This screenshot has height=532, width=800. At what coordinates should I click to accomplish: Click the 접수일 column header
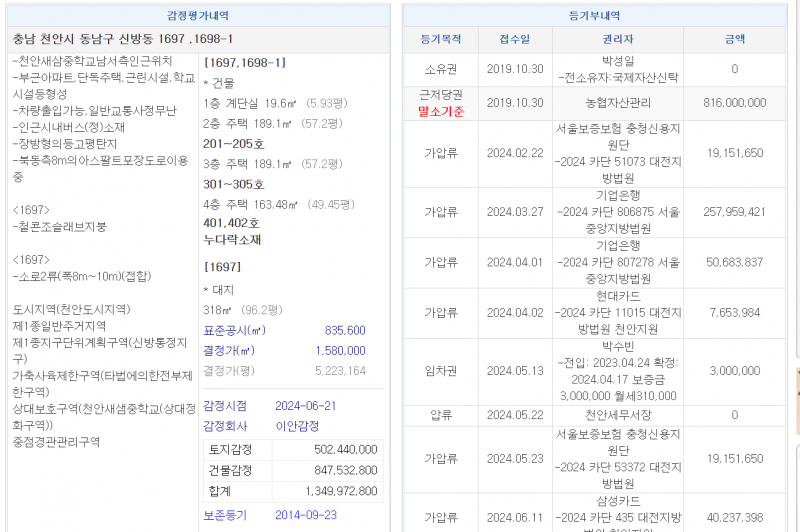[515, 40]
